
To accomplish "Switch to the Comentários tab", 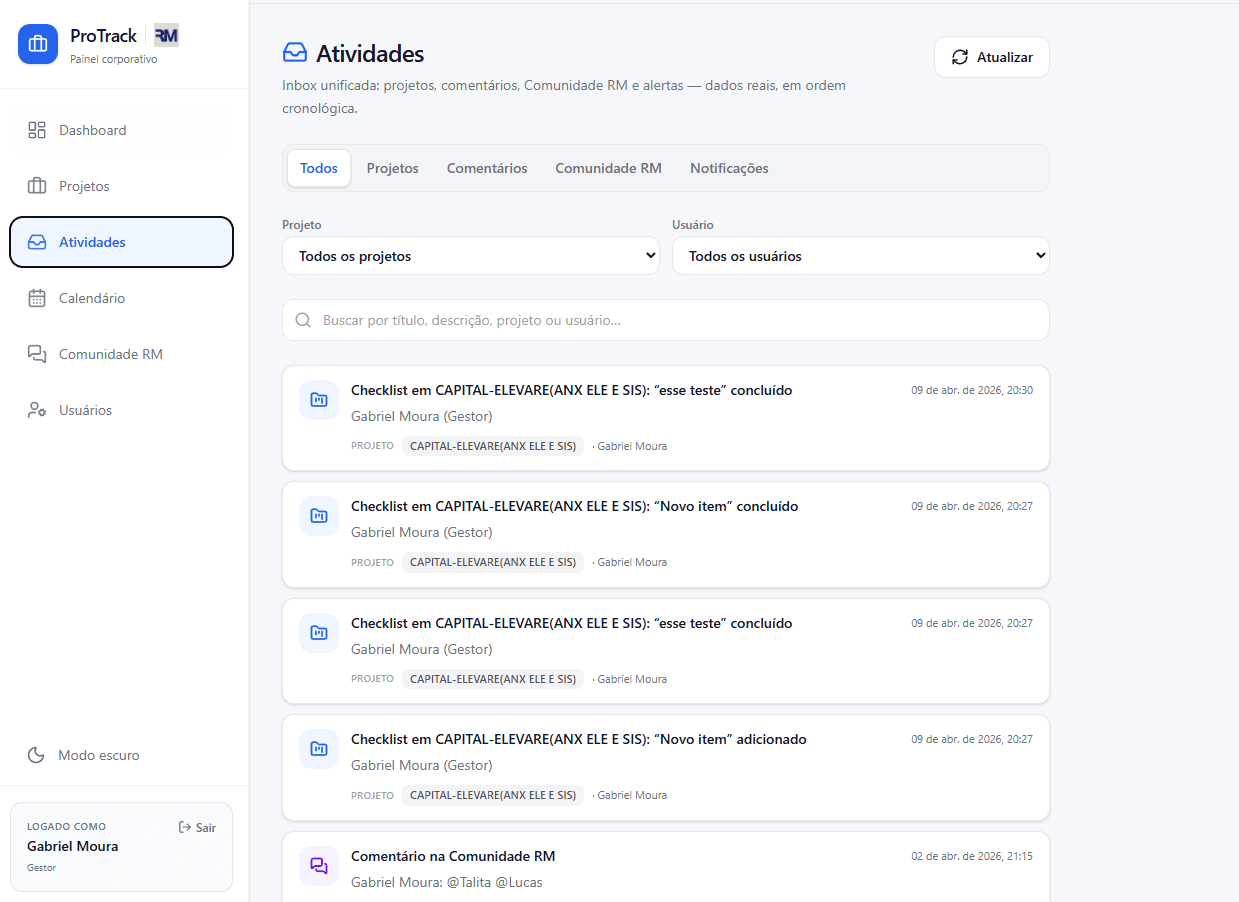I will point(487,168).
